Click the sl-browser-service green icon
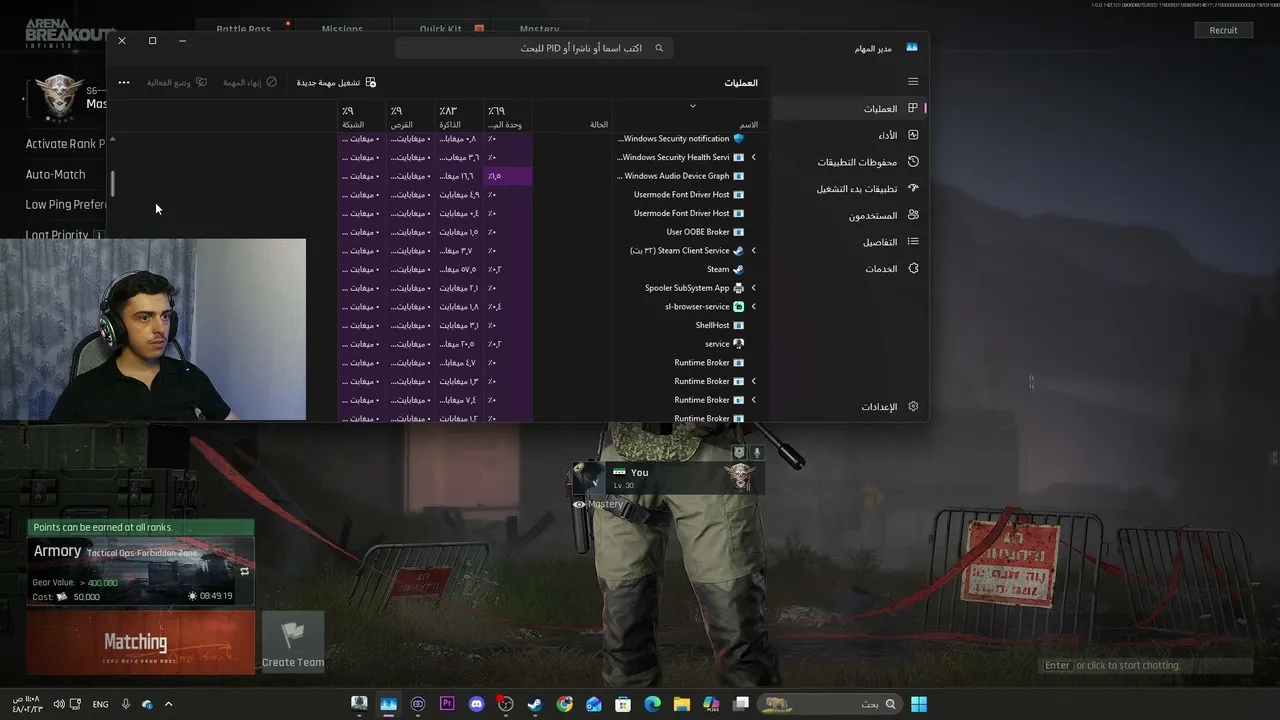Image resolution: width=1280 pixels, height=720 pixels. (x=739, y=307)
